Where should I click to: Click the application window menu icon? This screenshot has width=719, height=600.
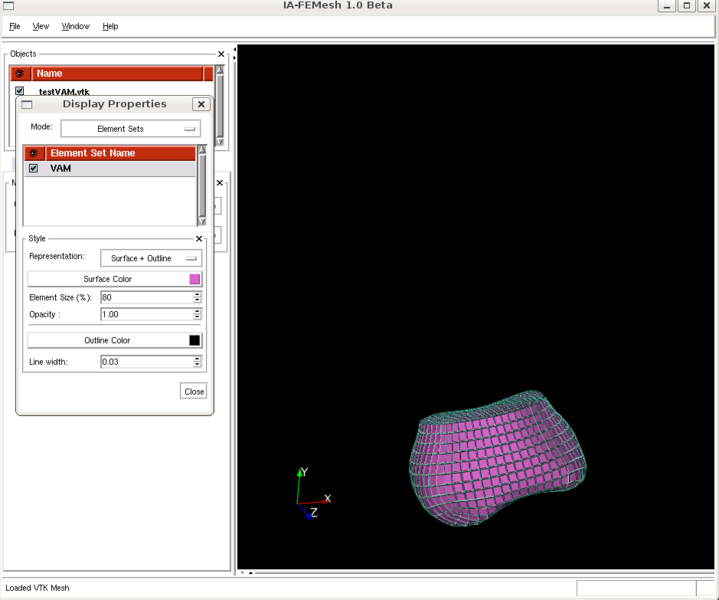click(x=9, y=6)
